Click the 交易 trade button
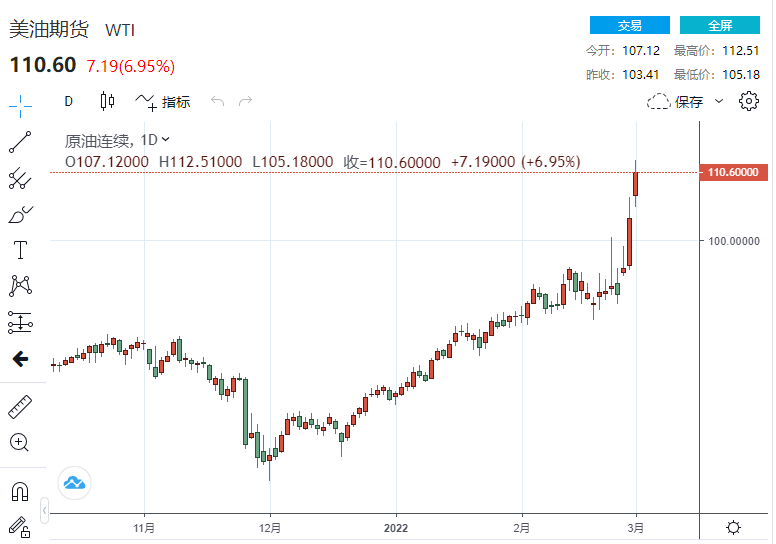This screenshot has width=776, height=544. click(630, 25)
